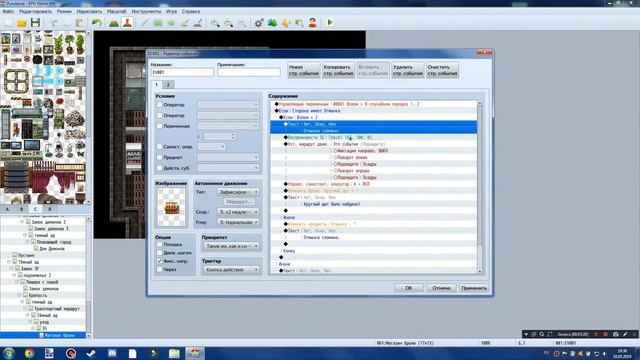640x360 pixels.
Task: Undo last action with green arrow
Action: coord(96,22)
